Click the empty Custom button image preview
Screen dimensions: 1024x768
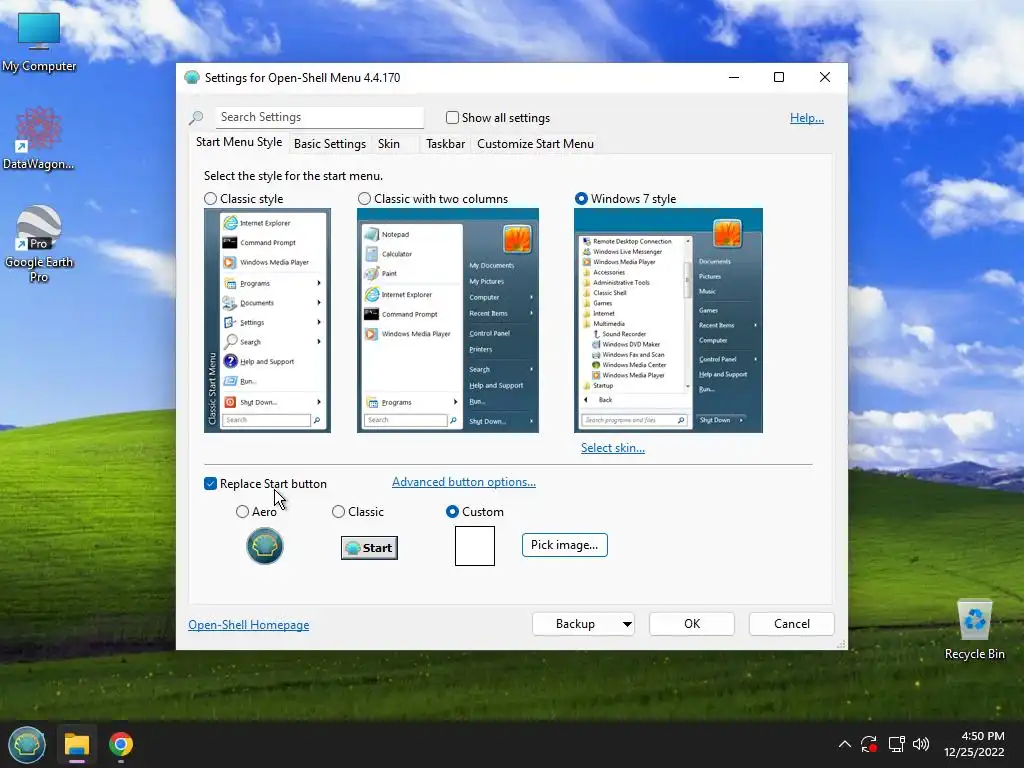pyautogui.click(x=475, y=546)
